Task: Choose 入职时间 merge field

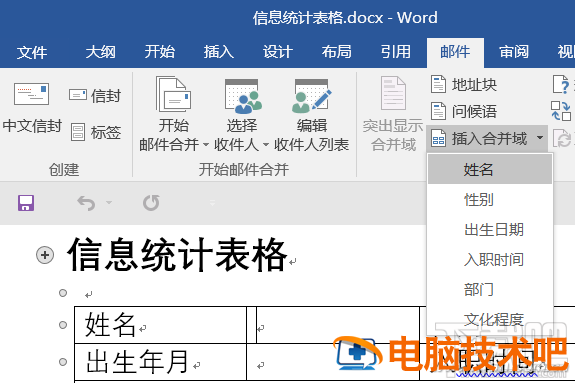Action: (490, 260)
